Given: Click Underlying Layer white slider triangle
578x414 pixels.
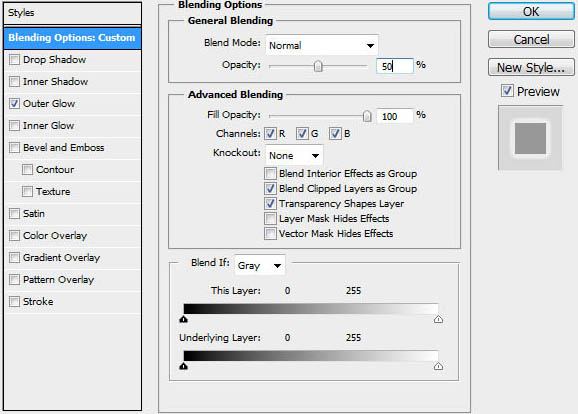Looking at the screenshot, I should point(438,366).
